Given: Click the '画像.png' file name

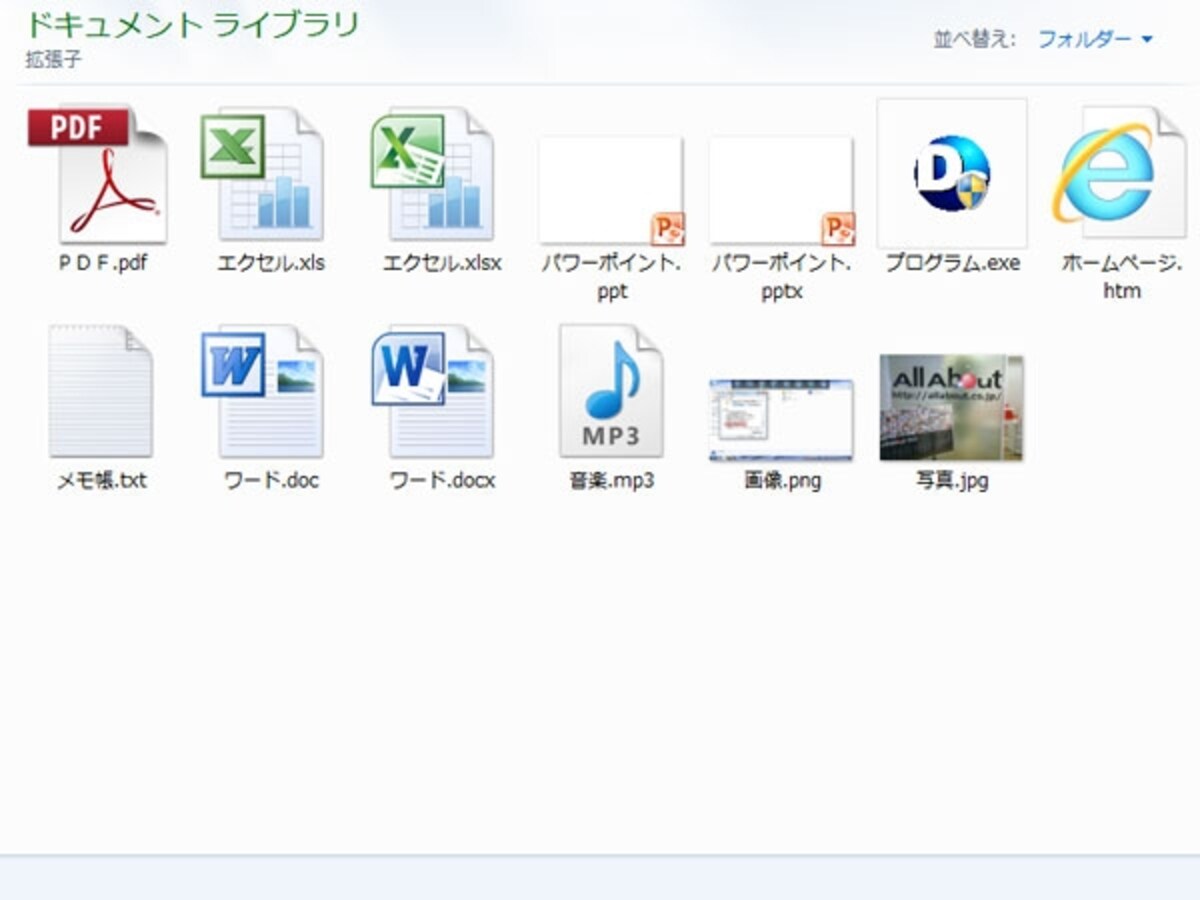Looking at the screenshot, I should tap(782, 481).
